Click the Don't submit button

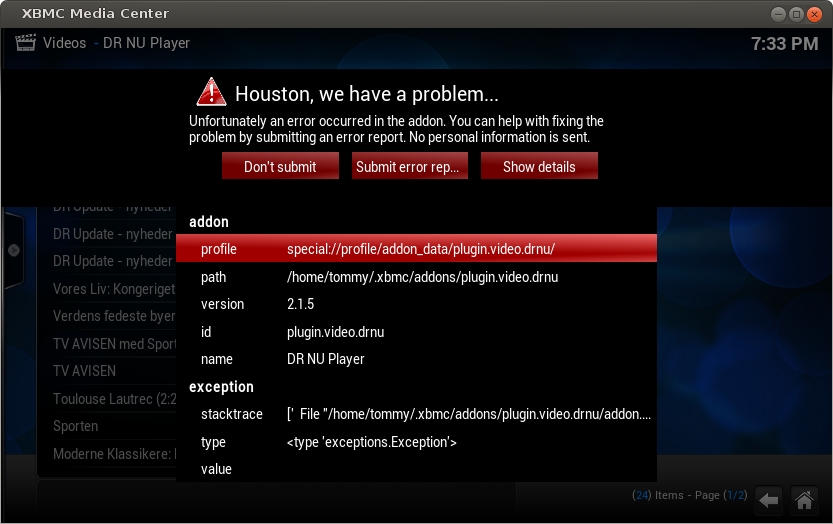(280, 166)
